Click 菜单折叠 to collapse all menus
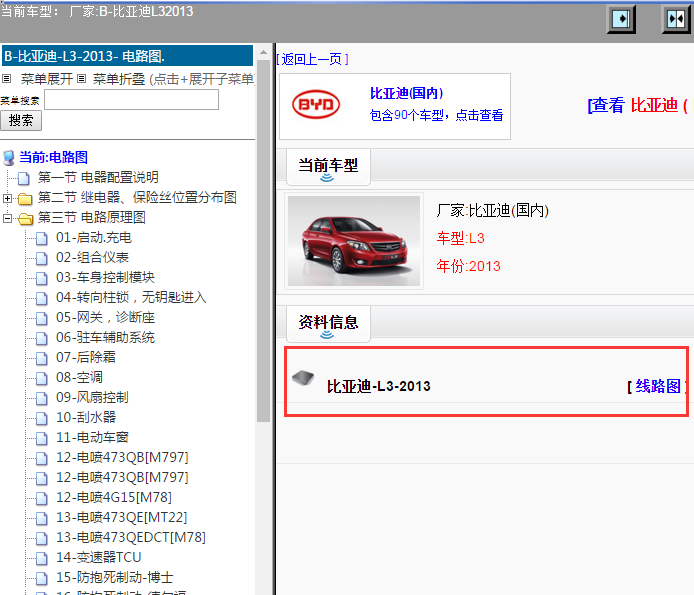This screenshot has width=694, height=595. pyautogui.click(x=119, y=79)
